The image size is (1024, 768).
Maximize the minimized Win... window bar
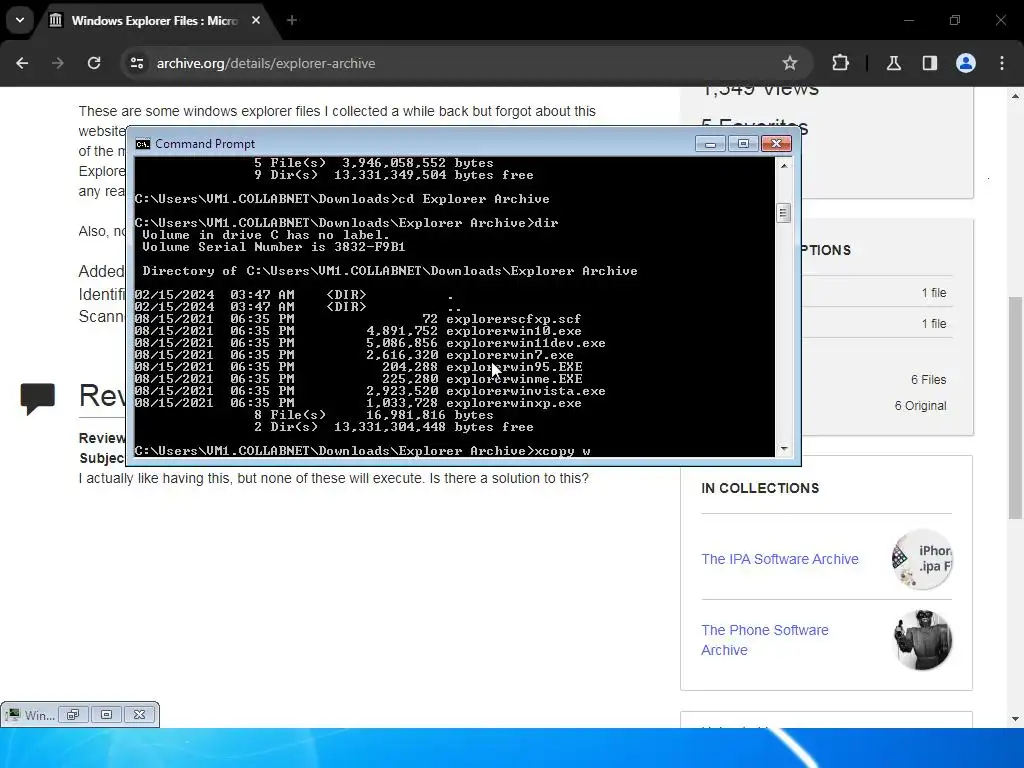click(x=106, y=714)
